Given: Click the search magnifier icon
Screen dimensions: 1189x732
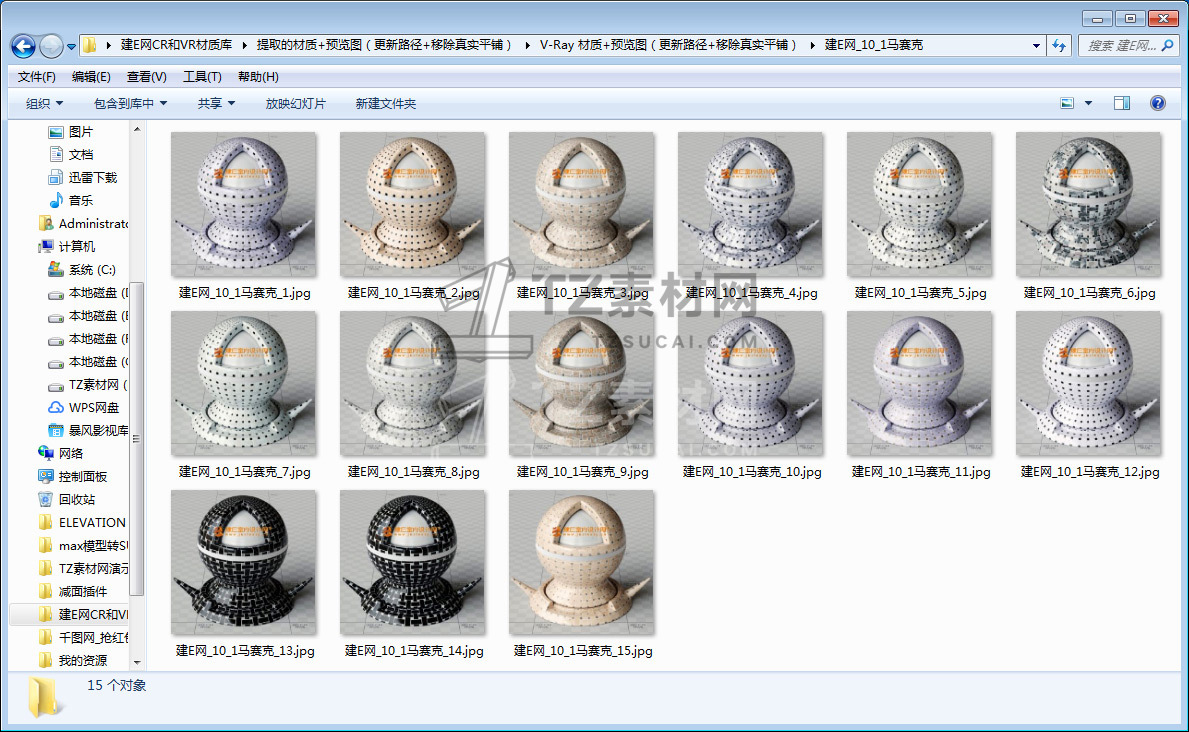Looking at the screenshot, I should 1168,46.
